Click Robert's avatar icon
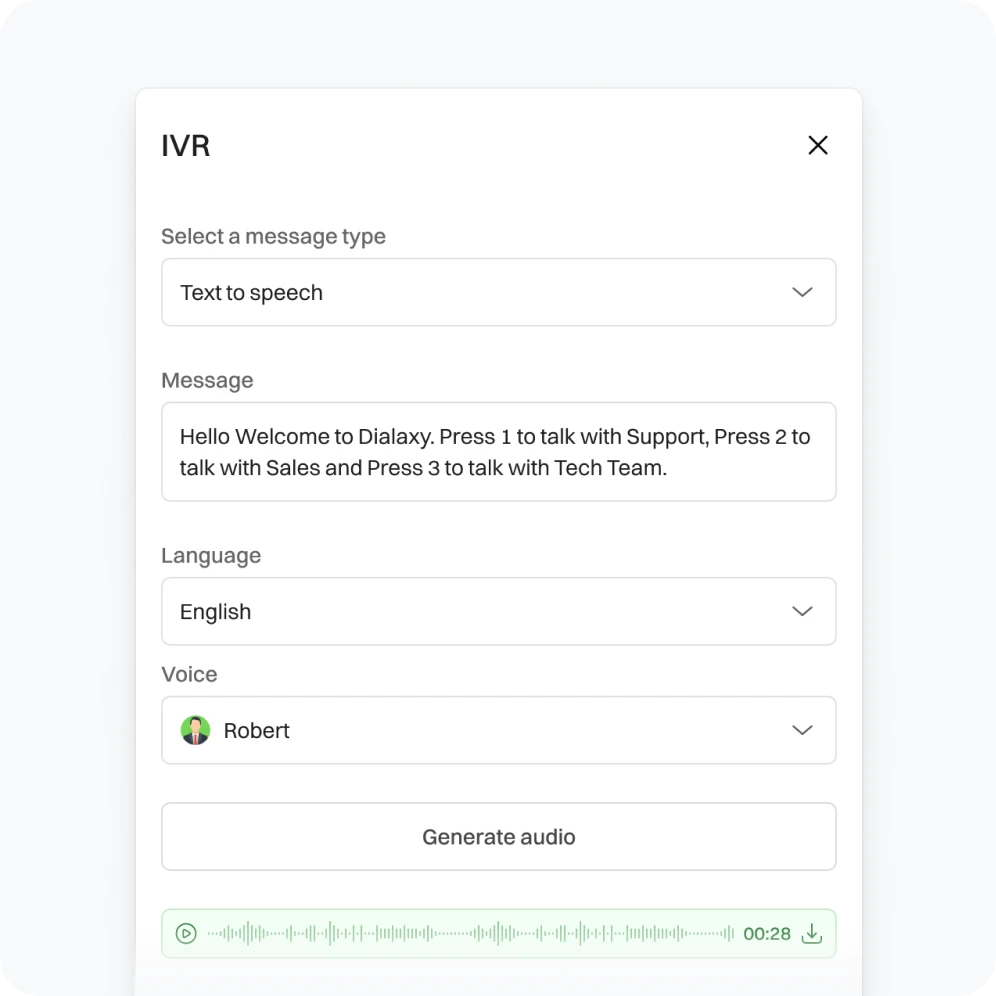Screen dimensions: 996x996 [196, 730]
